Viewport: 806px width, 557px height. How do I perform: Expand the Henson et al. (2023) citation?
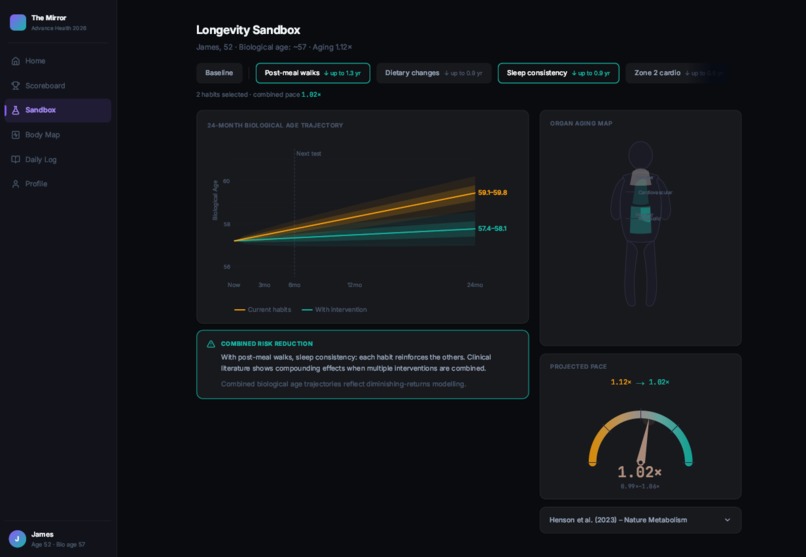tap(640, 520)
